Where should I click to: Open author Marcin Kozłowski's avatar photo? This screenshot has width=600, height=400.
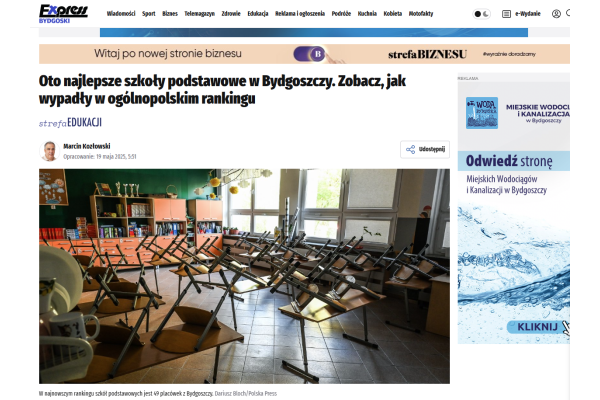point(49,151)
